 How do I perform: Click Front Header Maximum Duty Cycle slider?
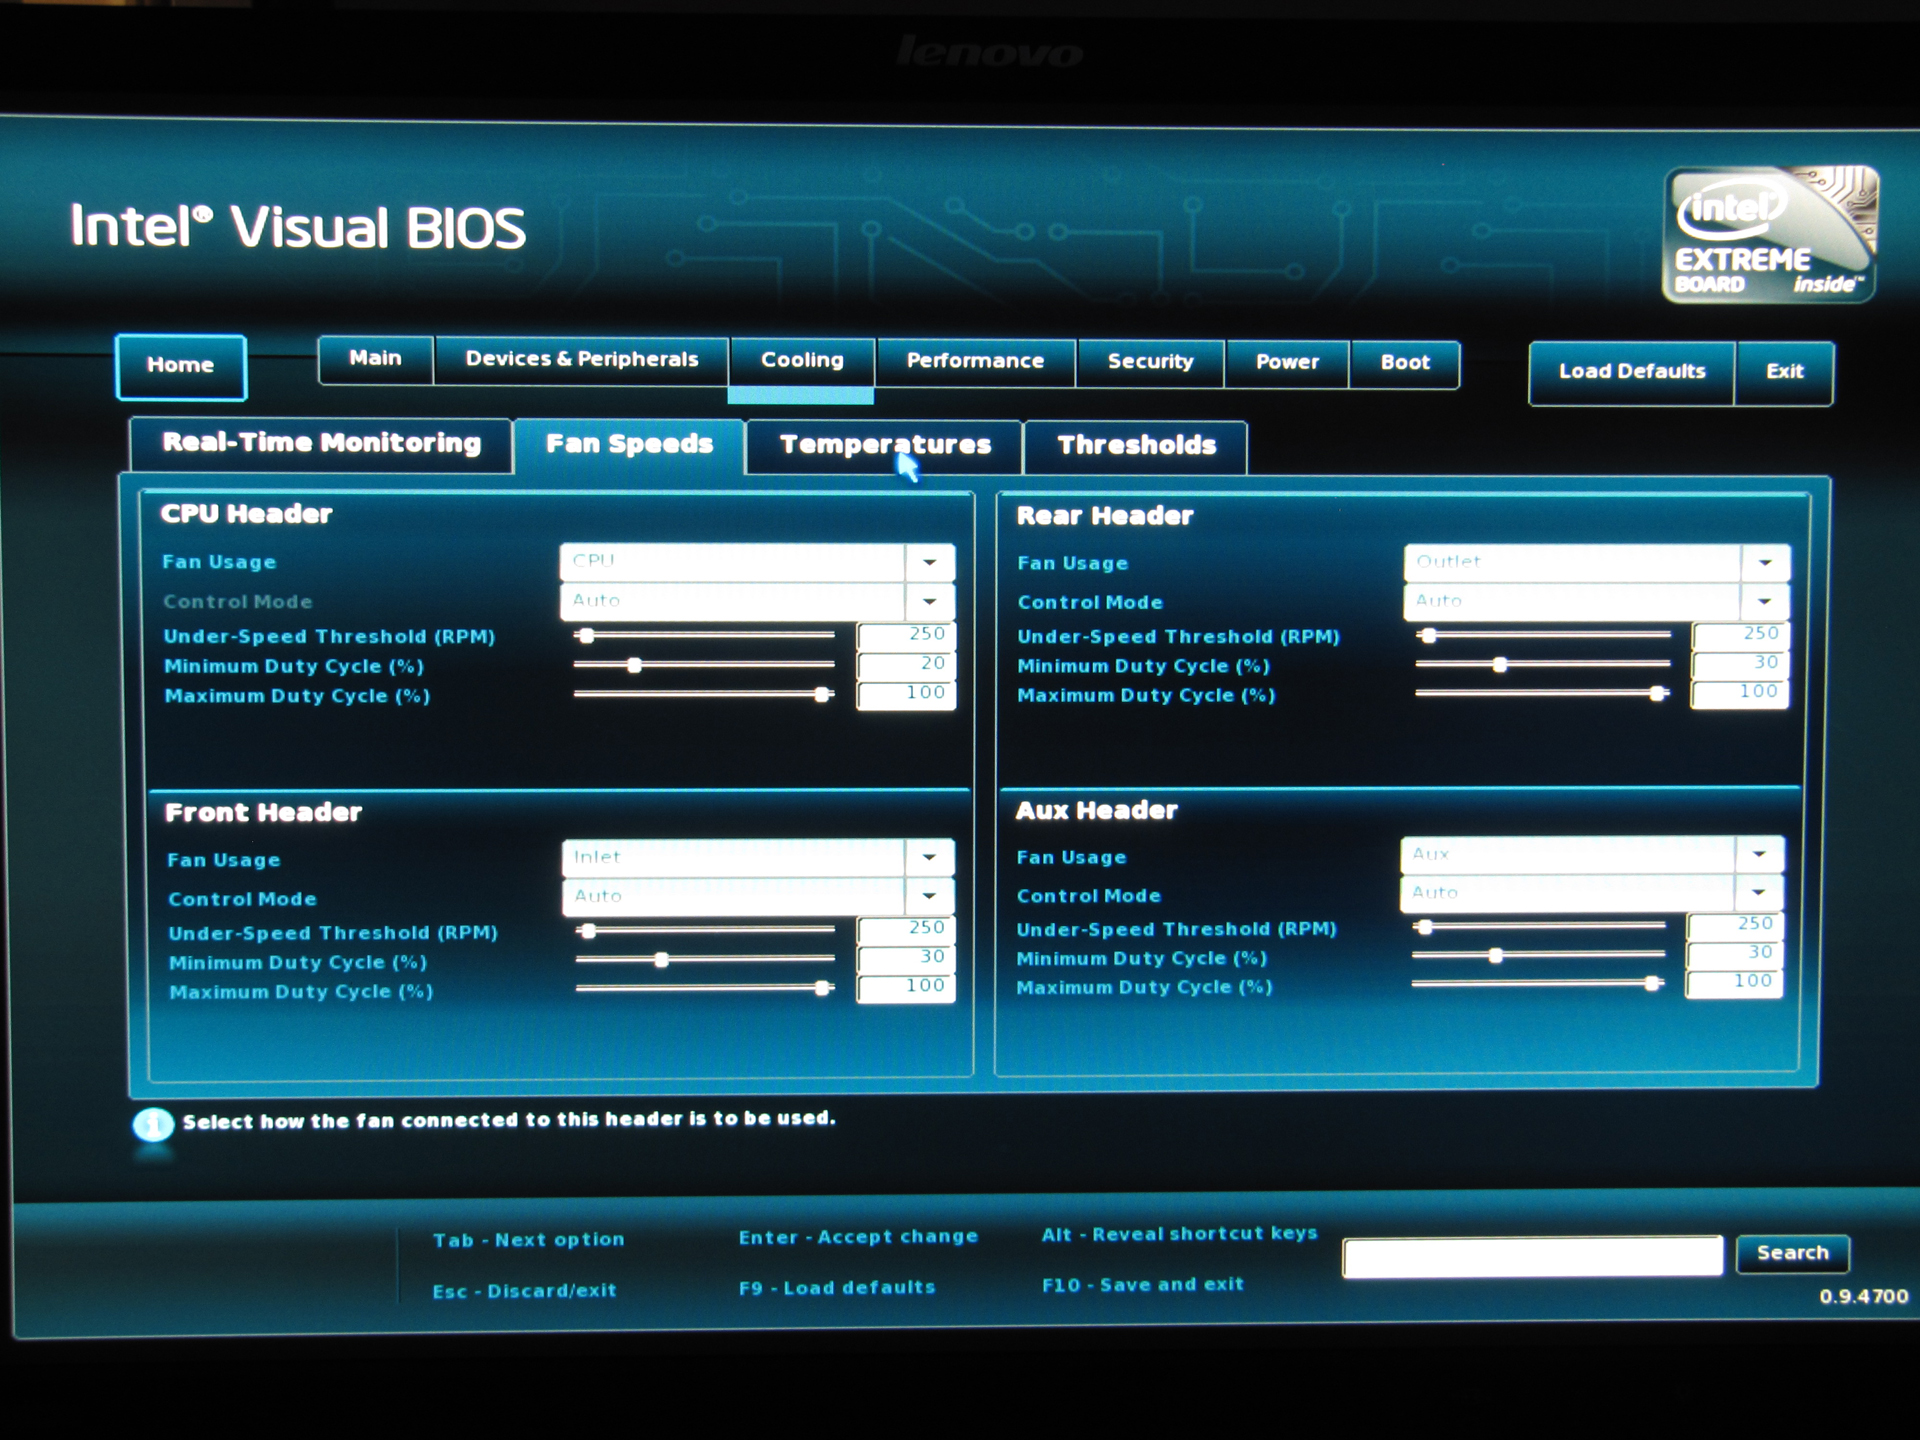pyautogui.click(x=705, y=988)
